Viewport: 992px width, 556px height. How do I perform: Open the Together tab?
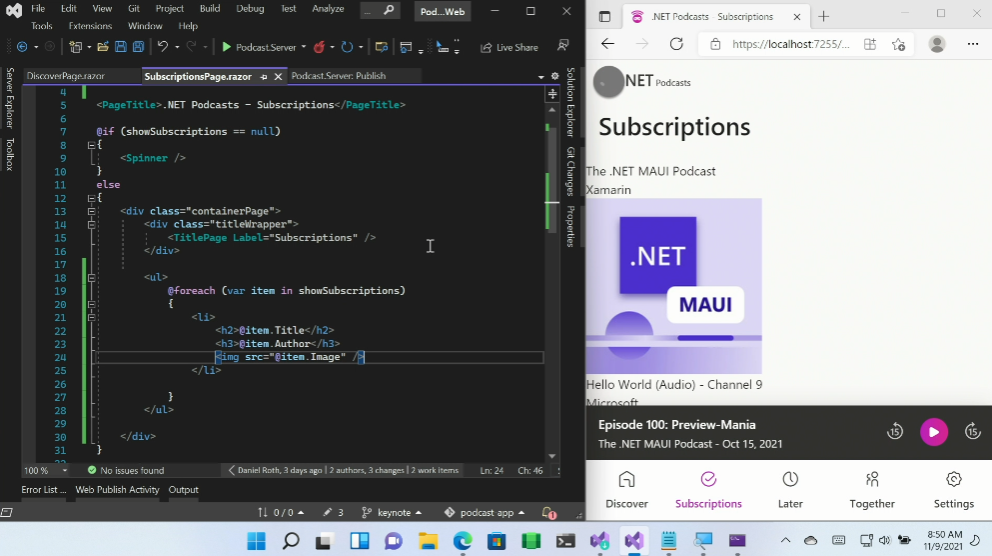coord(872,490)
